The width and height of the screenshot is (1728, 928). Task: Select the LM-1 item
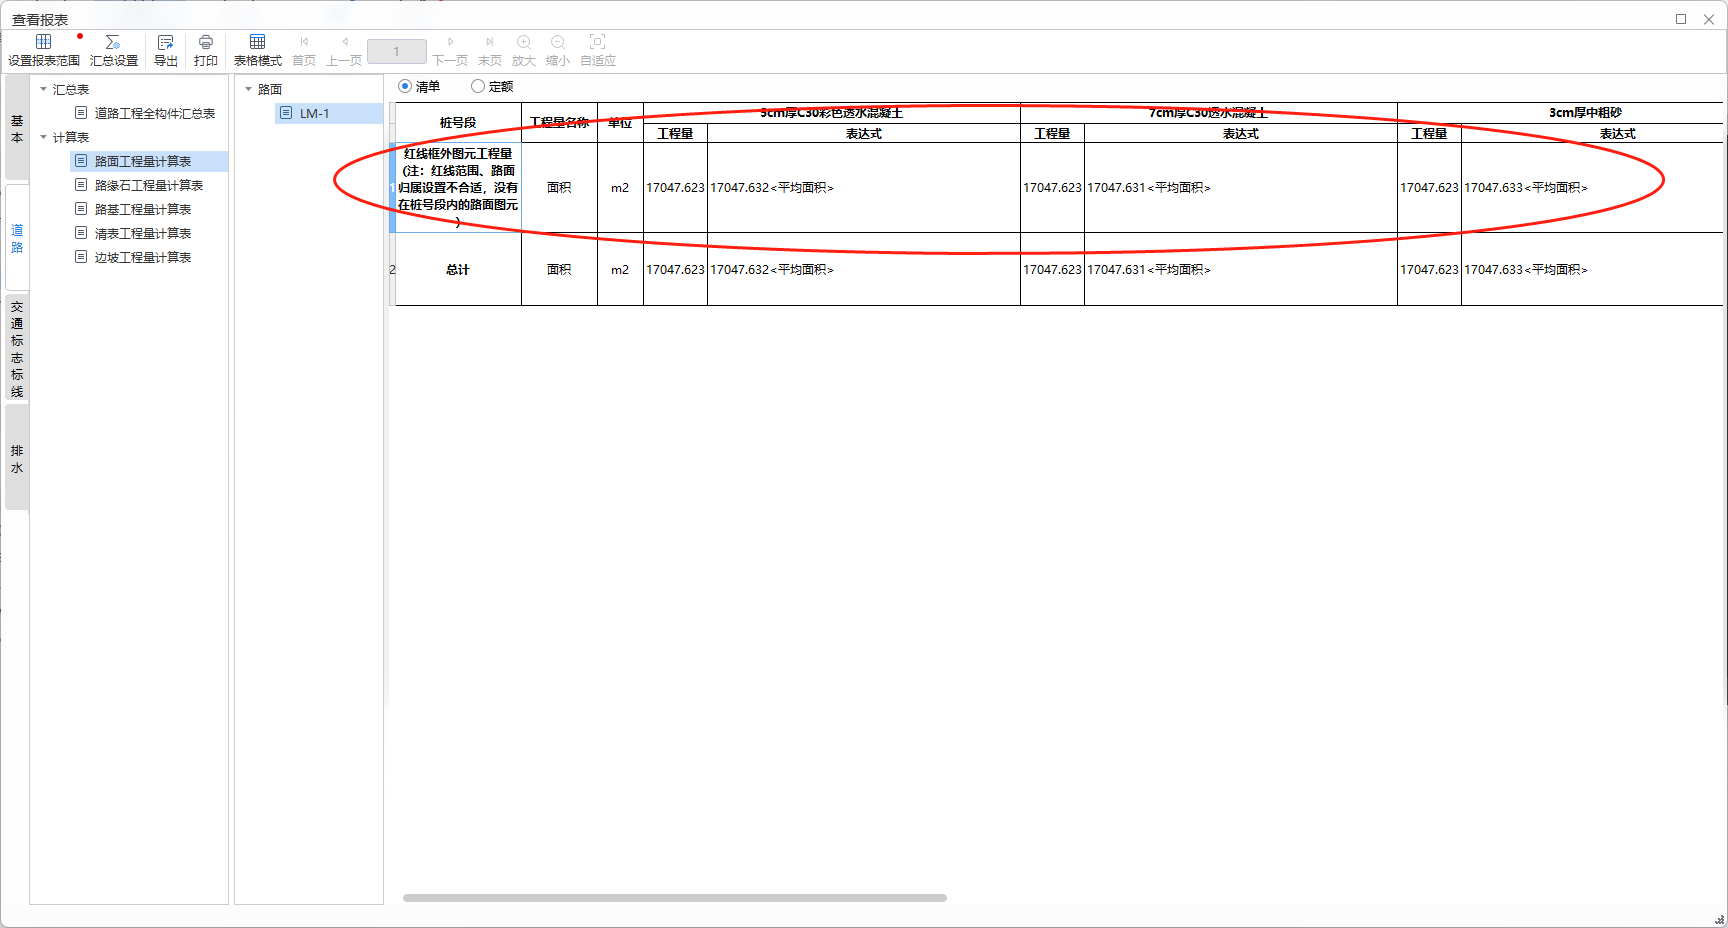click(329, 113)
